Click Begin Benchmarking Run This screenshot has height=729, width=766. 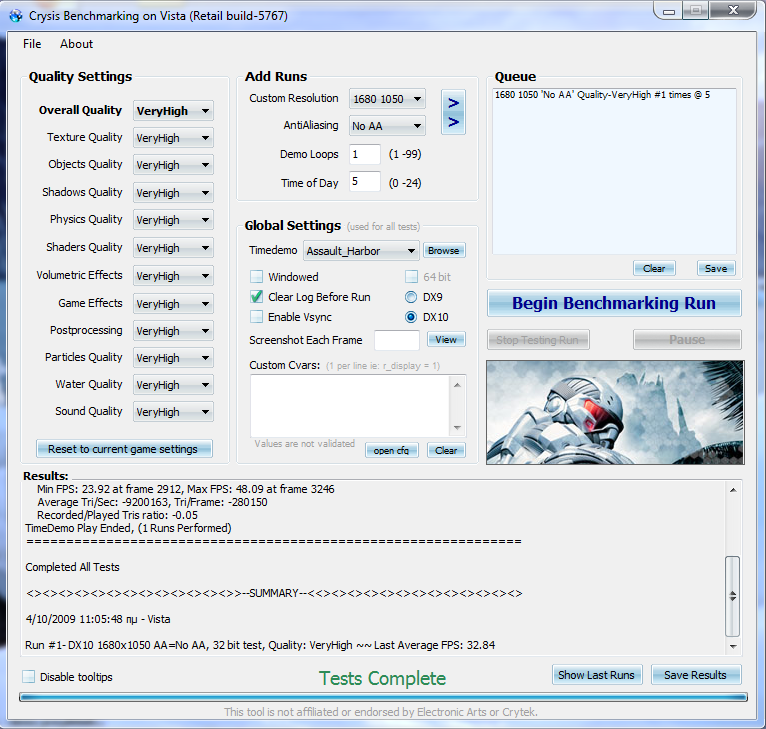pos(614,303)
